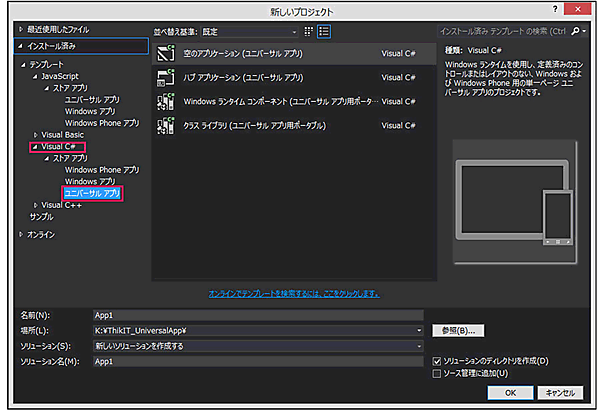Select 'Windows Phone アプリ' under JavaScript
600x413 pixels.
102,123
